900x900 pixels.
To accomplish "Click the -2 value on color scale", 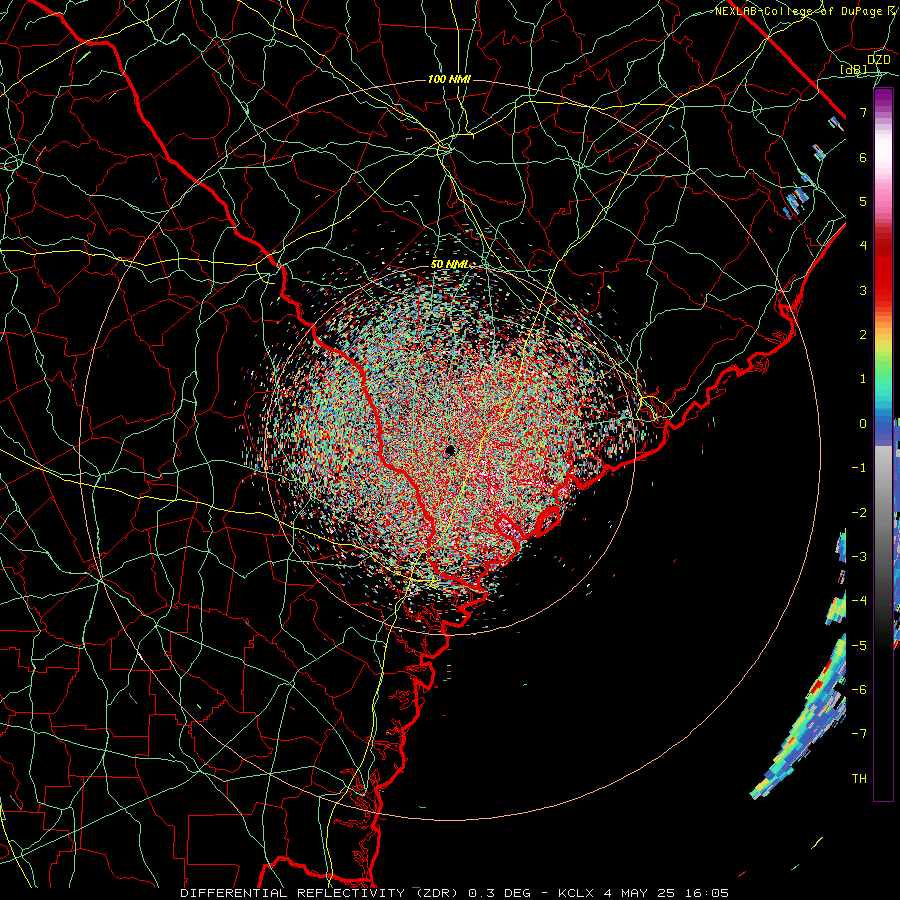I will tap(859, 512).
